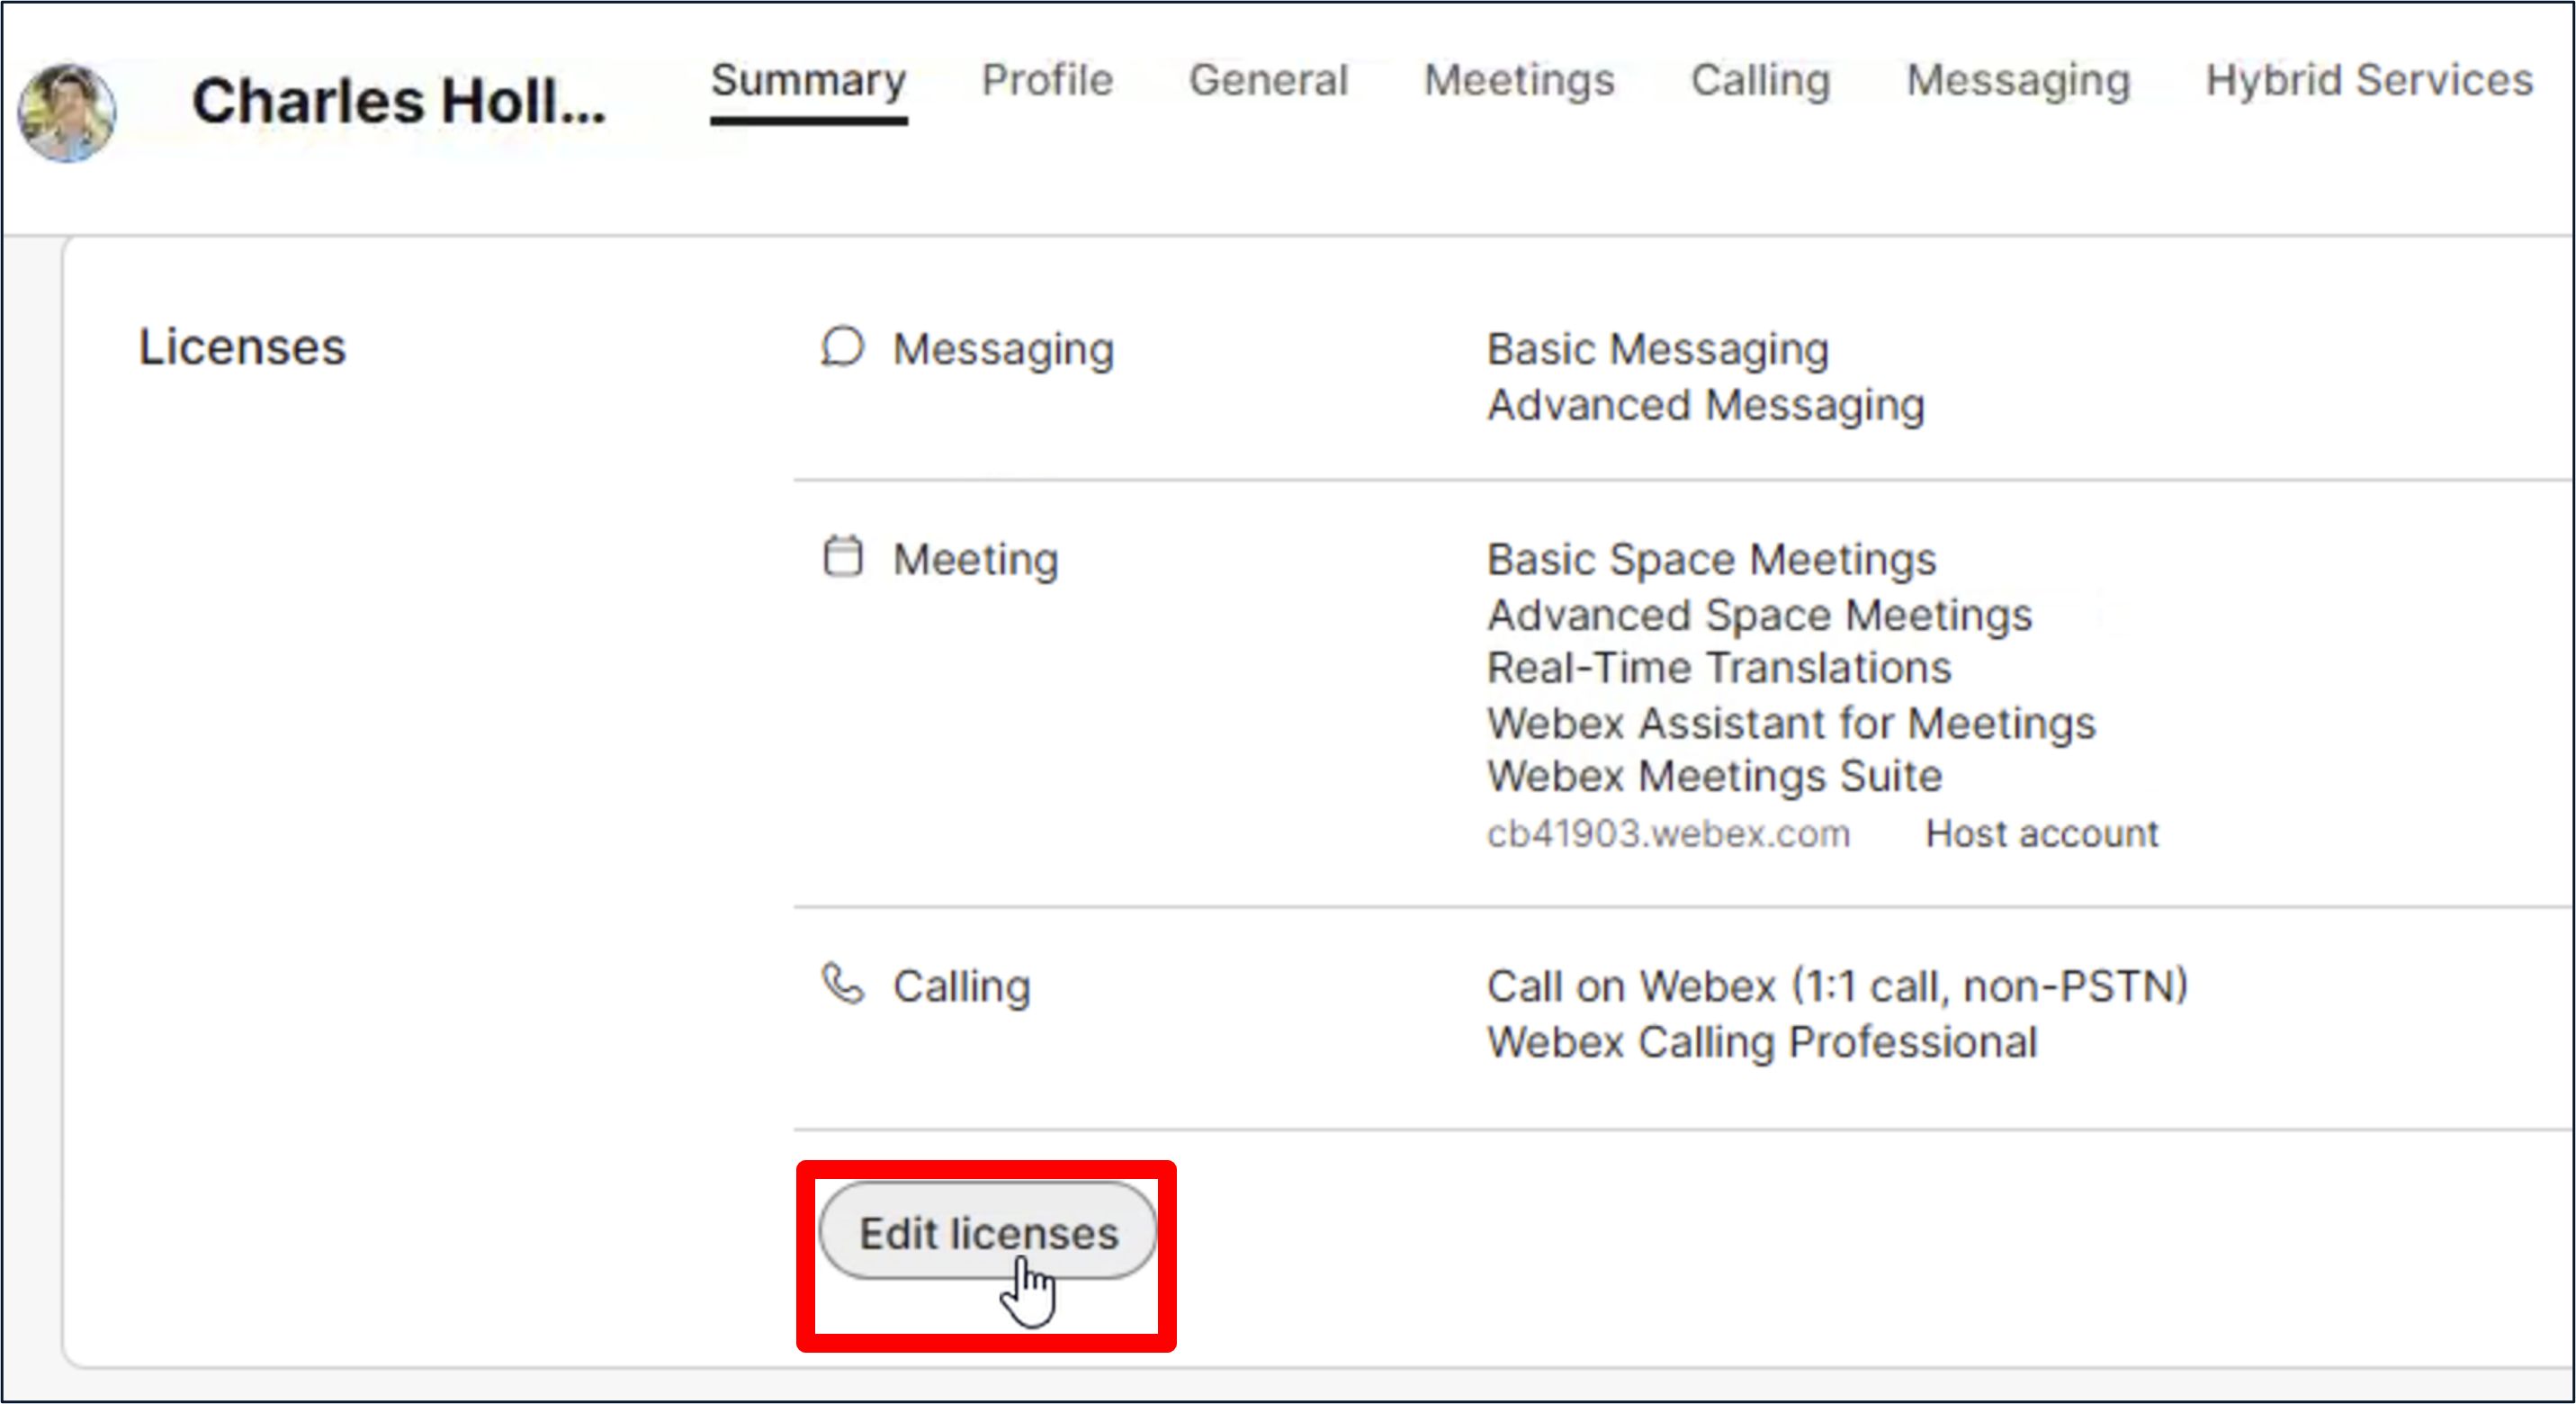Switch to Hybrid Services tab
This screenshot has width=2576, height=1404.
[2368, 80]
